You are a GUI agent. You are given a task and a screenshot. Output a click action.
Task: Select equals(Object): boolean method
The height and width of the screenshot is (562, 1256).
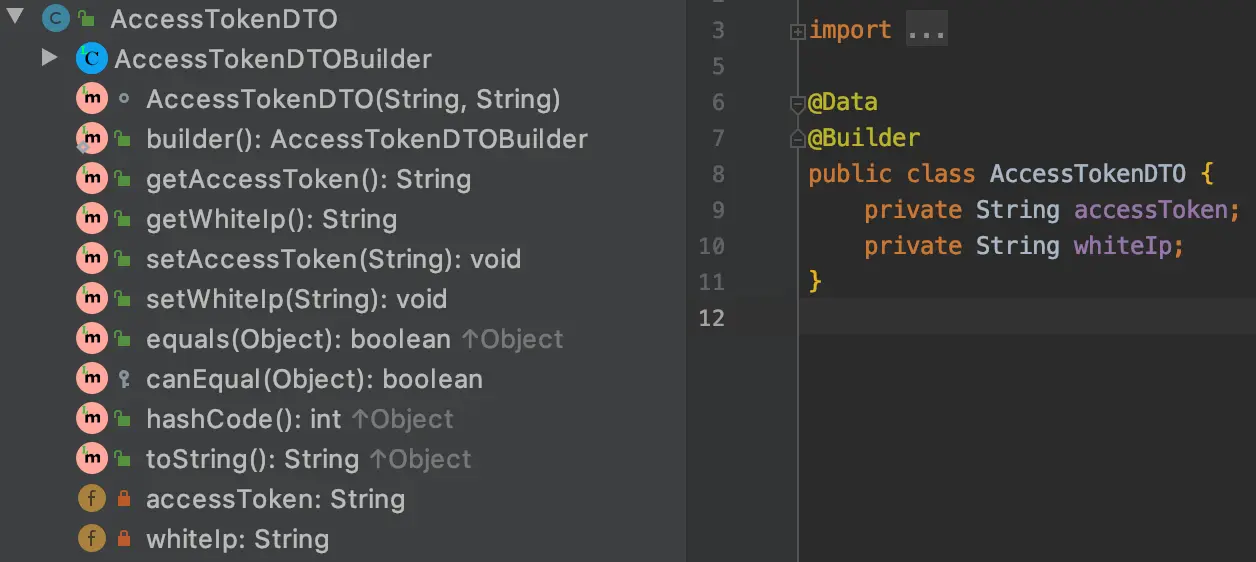point(298,339)
